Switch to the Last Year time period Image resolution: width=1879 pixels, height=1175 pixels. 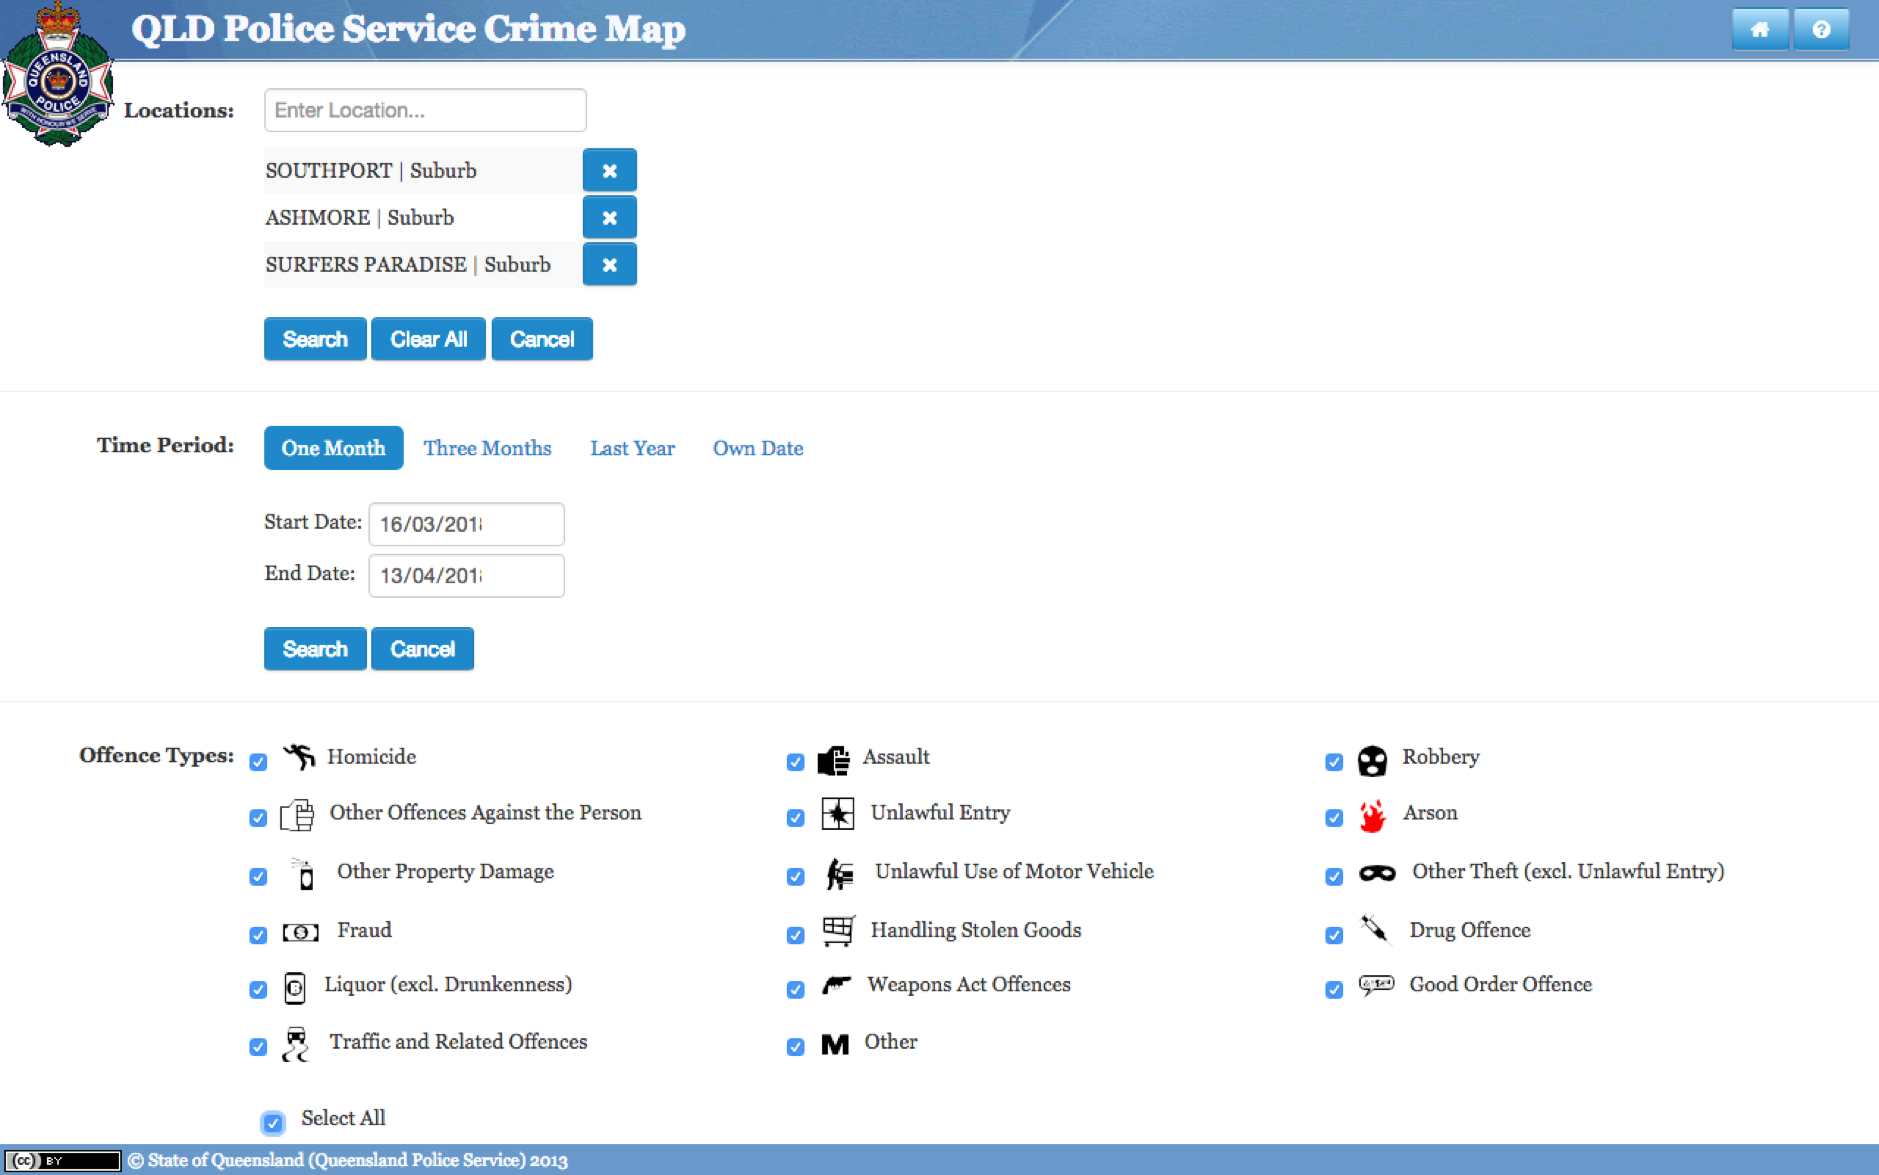pyautogui.click(x=632, y=448)
